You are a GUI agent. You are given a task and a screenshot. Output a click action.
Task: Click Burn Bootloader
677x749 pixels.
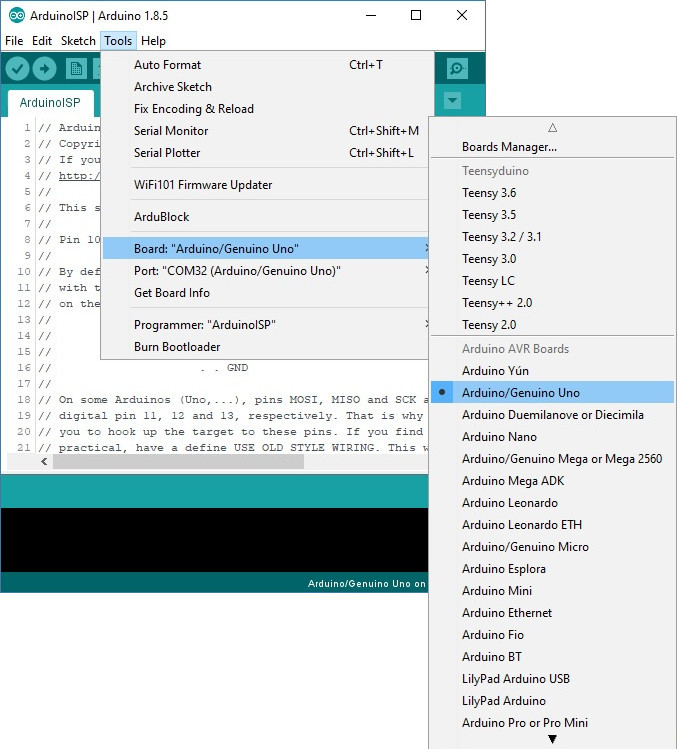click(x=266, y=347)
